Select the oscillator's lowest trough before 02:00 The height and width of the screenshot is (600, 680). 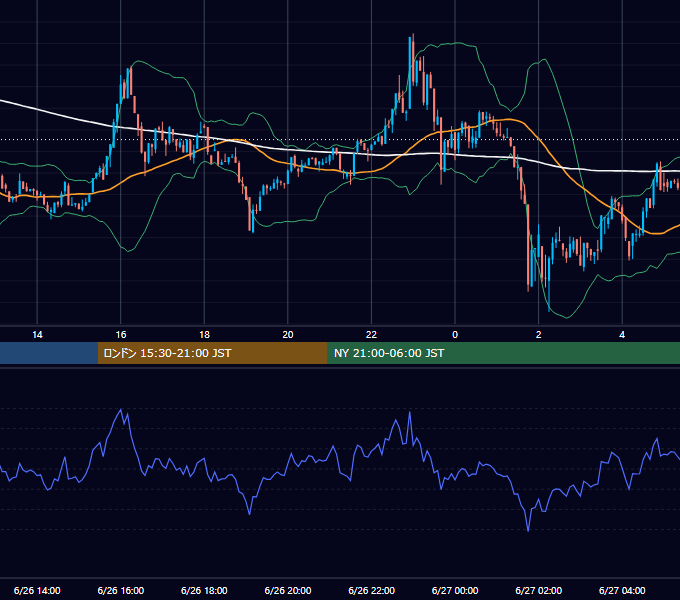click(528, 530)
